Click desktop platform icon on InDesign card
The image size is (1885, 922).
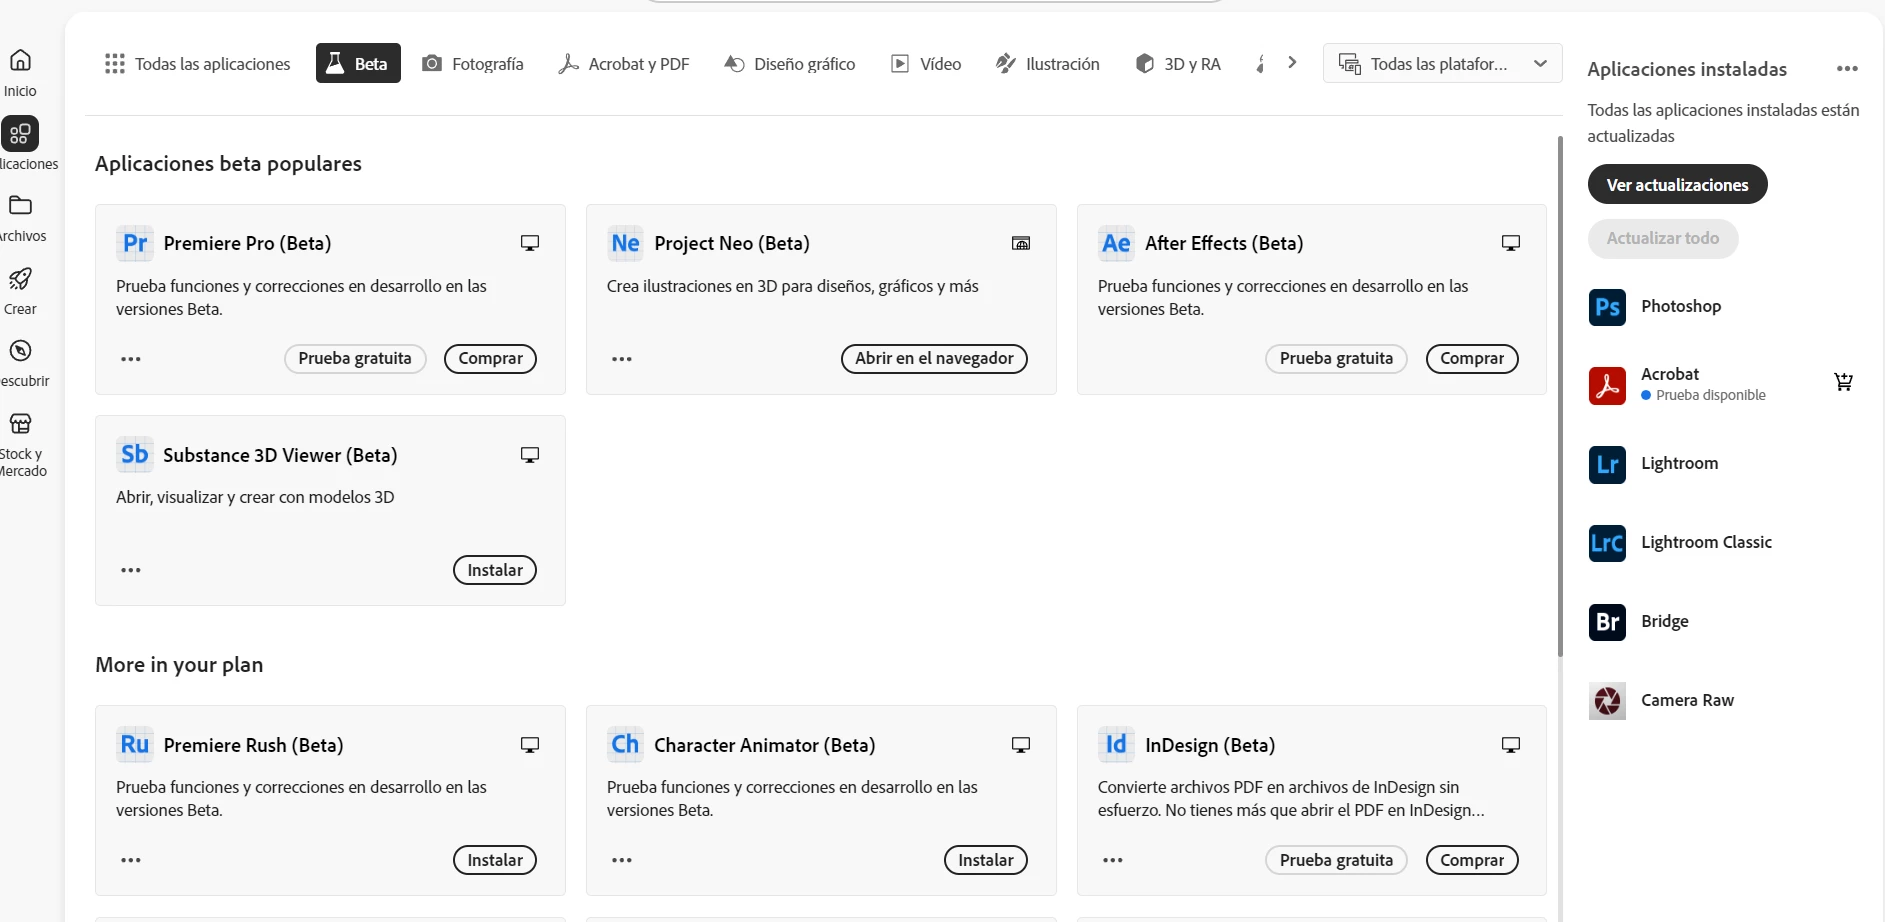(x=1511, y=745)
